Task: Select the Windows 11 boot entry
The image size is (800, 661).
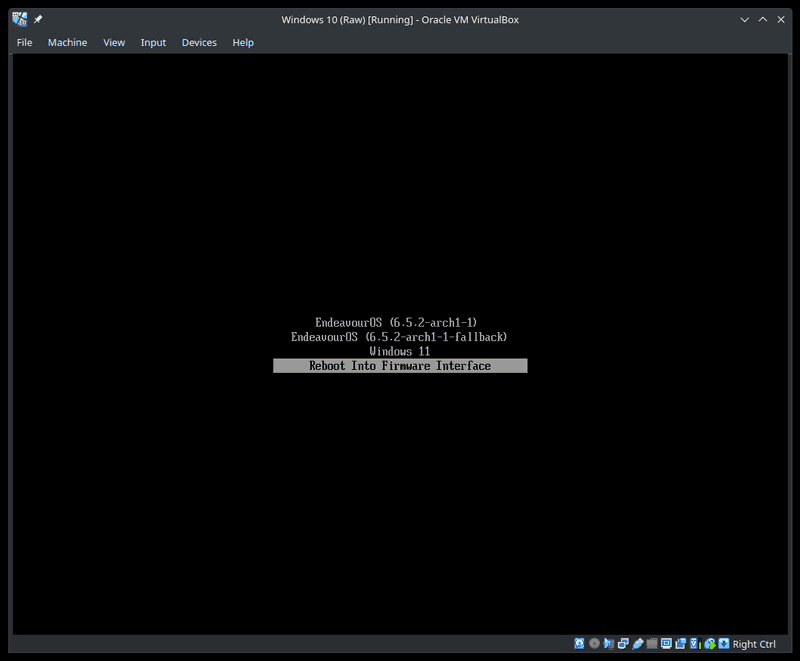Action: [x=399, y=352]
